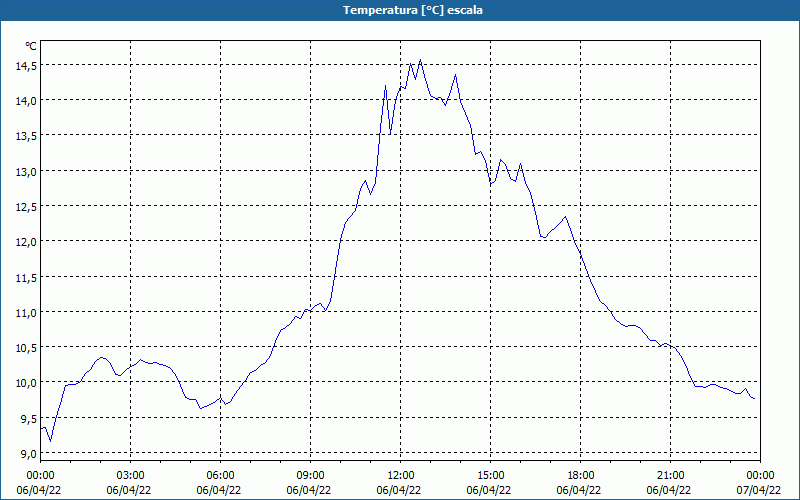Click the 10,5 y-axis label

(x=27, y=348)
